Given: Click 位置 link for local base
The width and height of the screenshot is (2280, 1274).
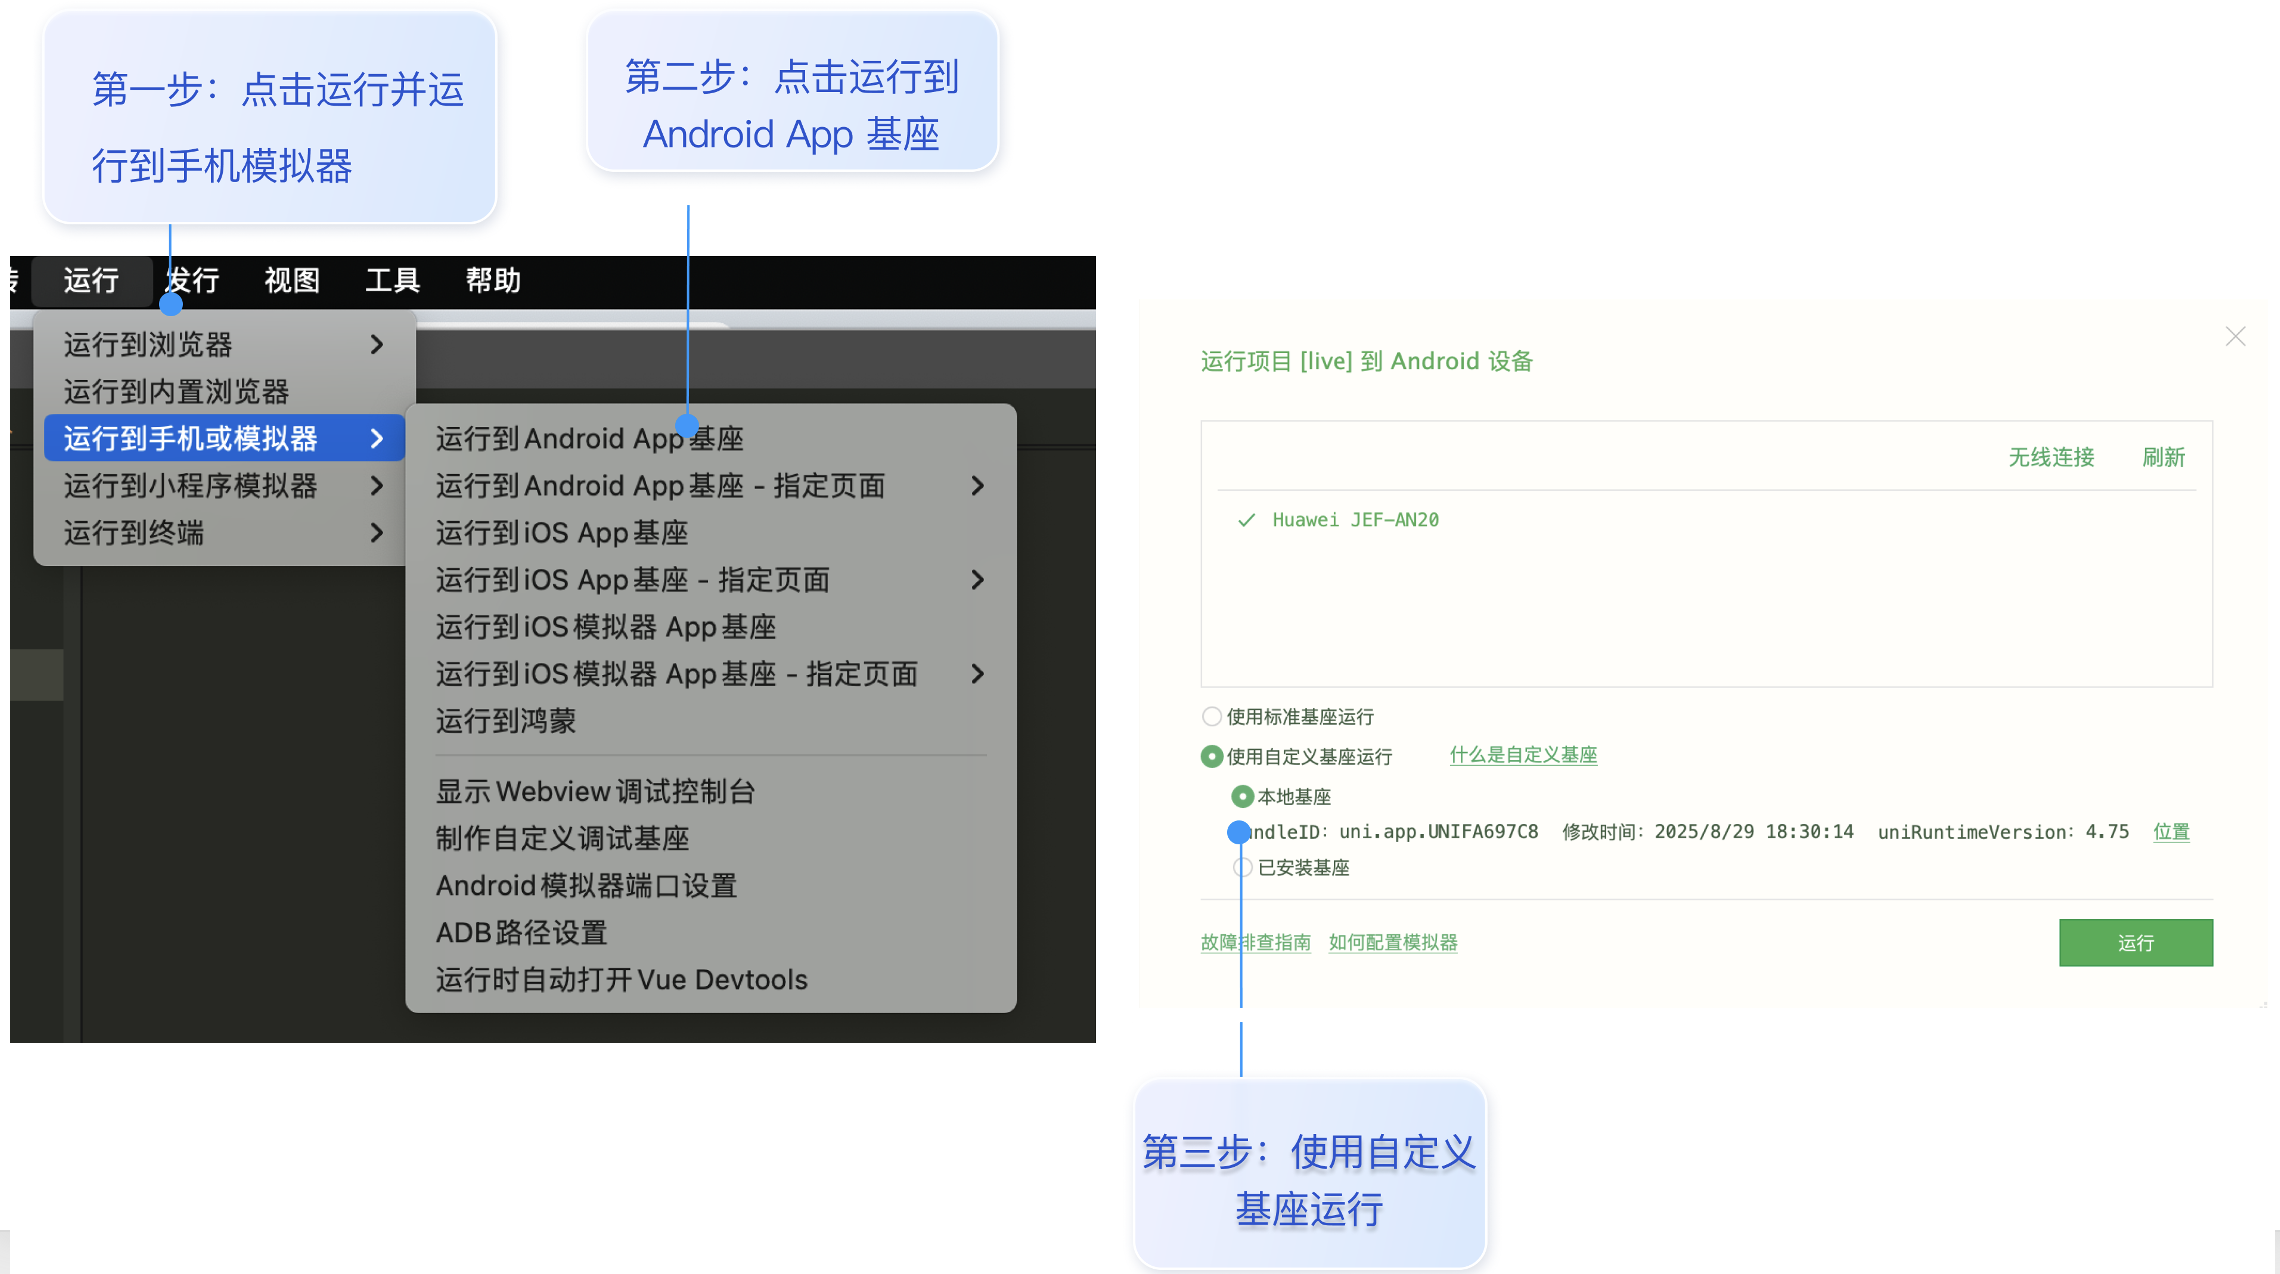Looking at the screenshot, I should pos(2170,832).
